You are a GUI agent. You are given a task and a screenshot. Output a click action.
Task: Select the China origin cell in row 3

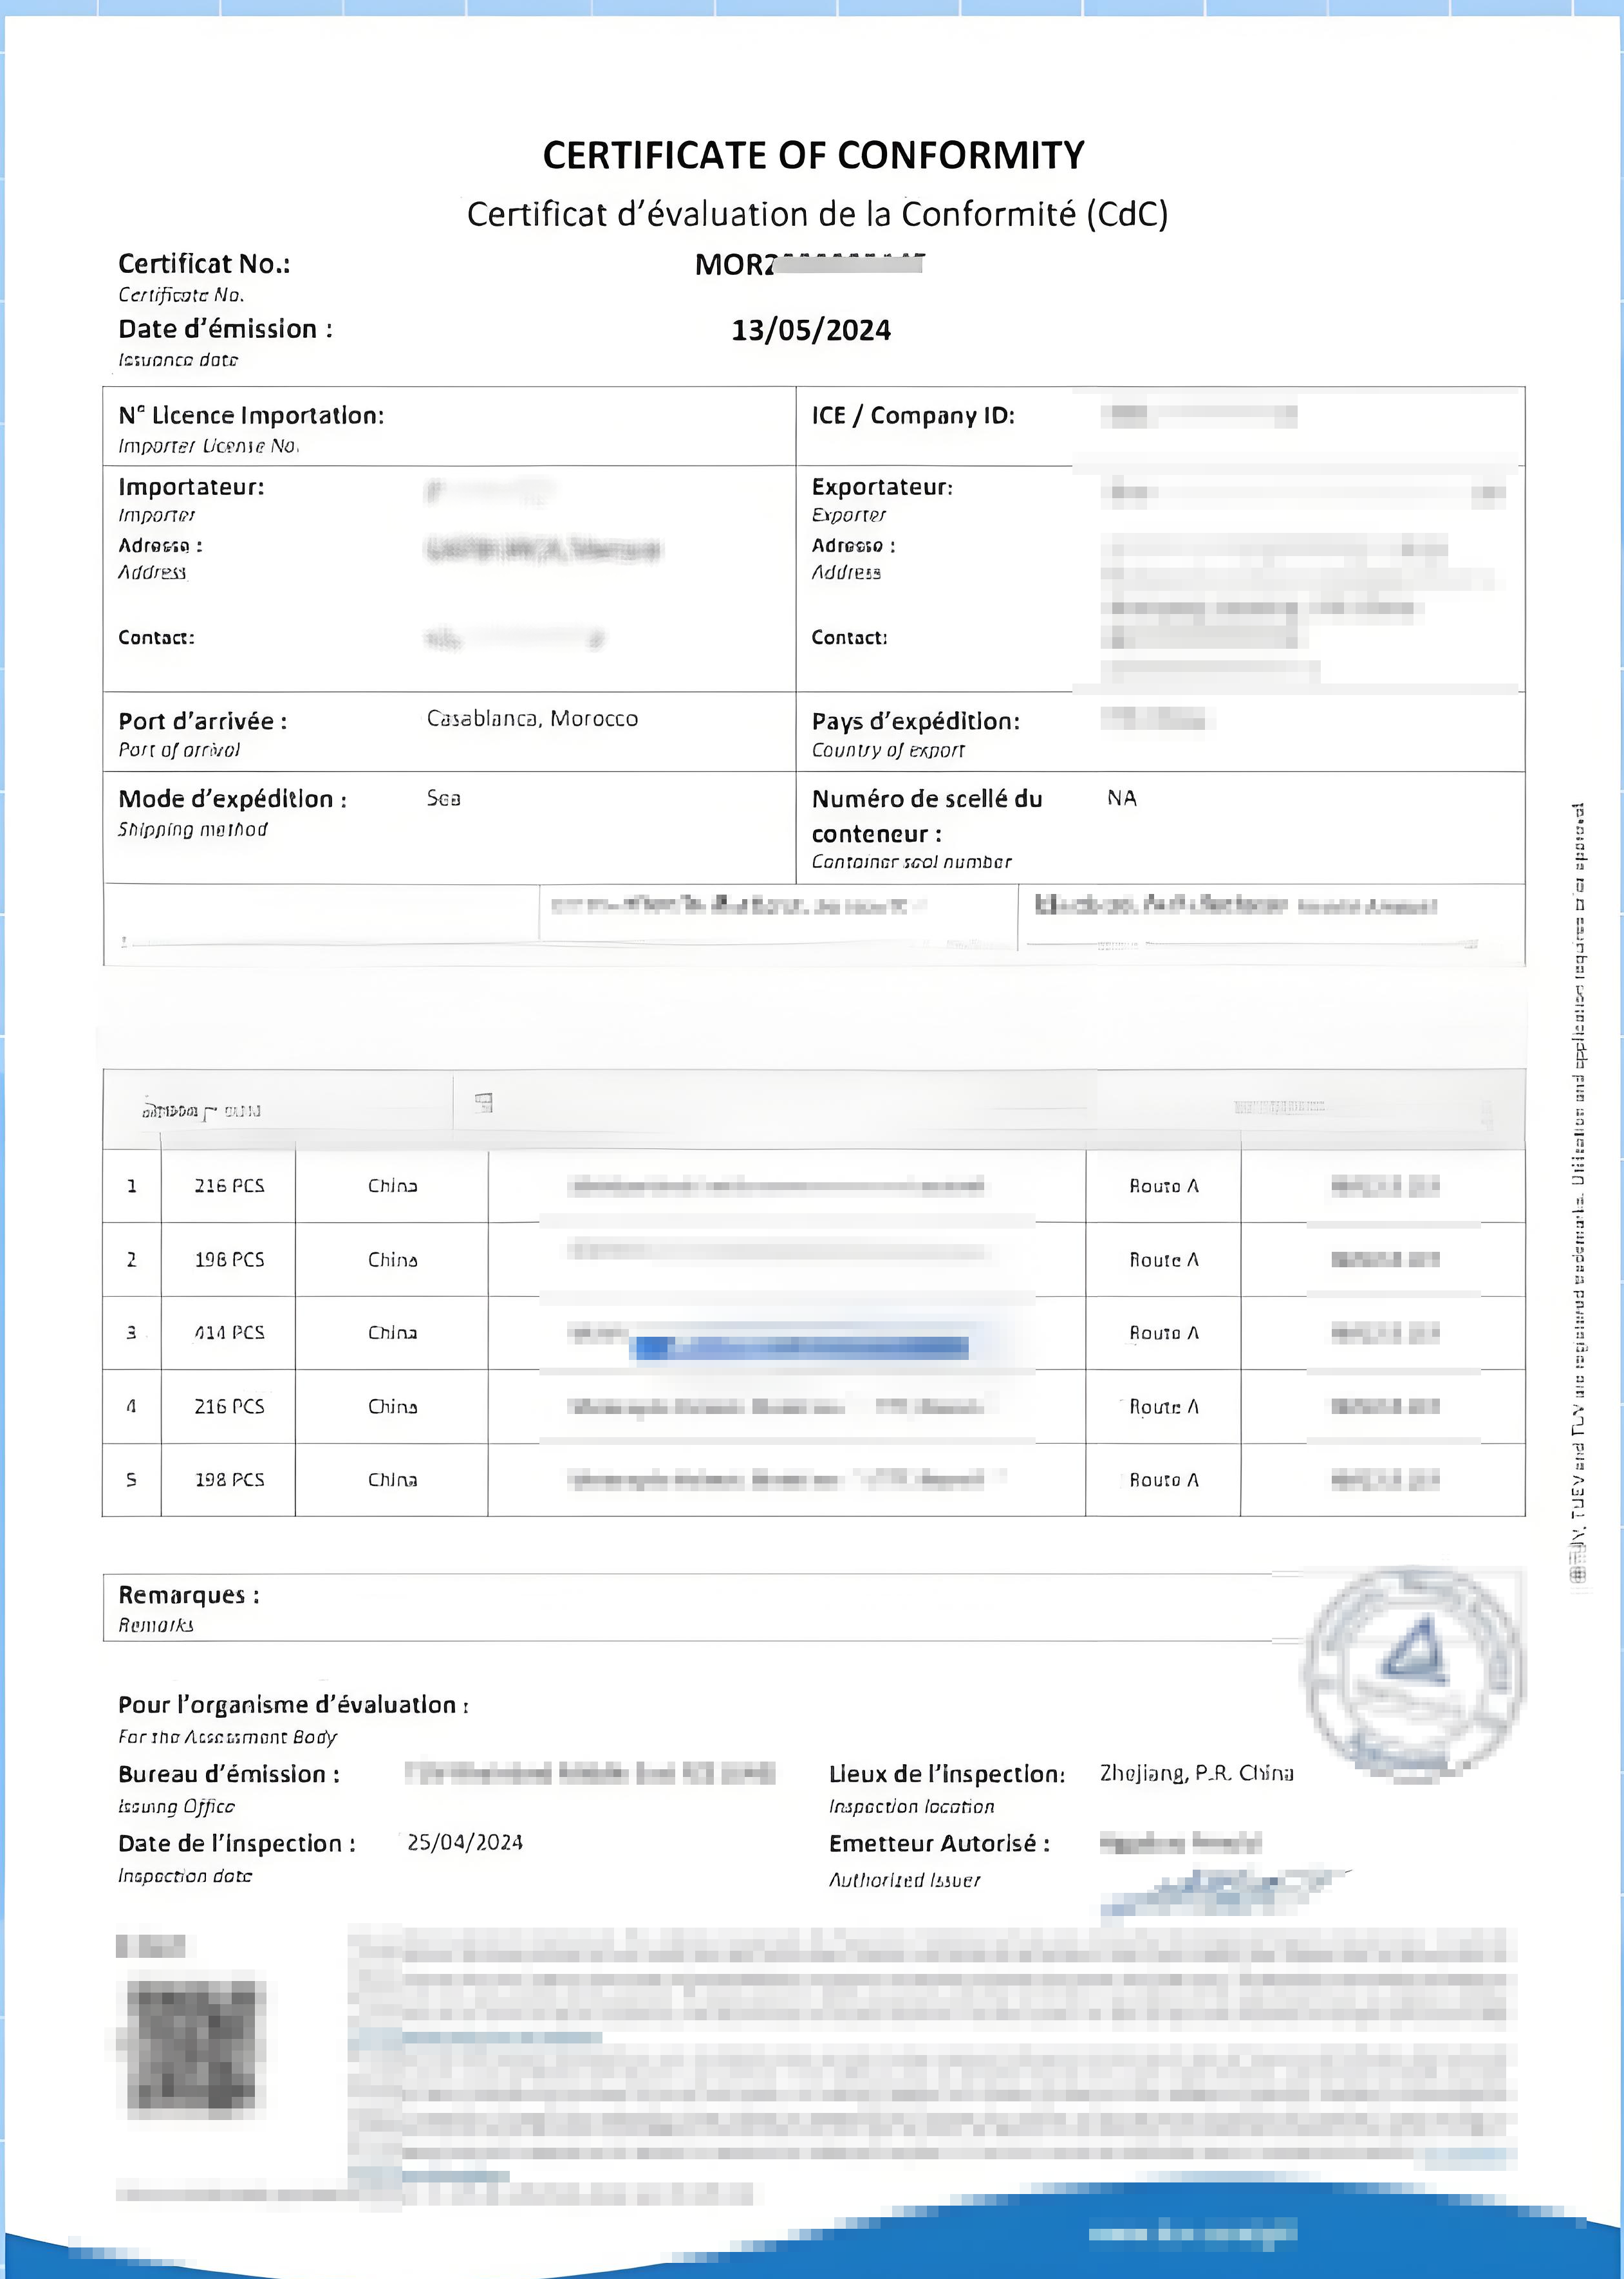(x=392, y=1333)
